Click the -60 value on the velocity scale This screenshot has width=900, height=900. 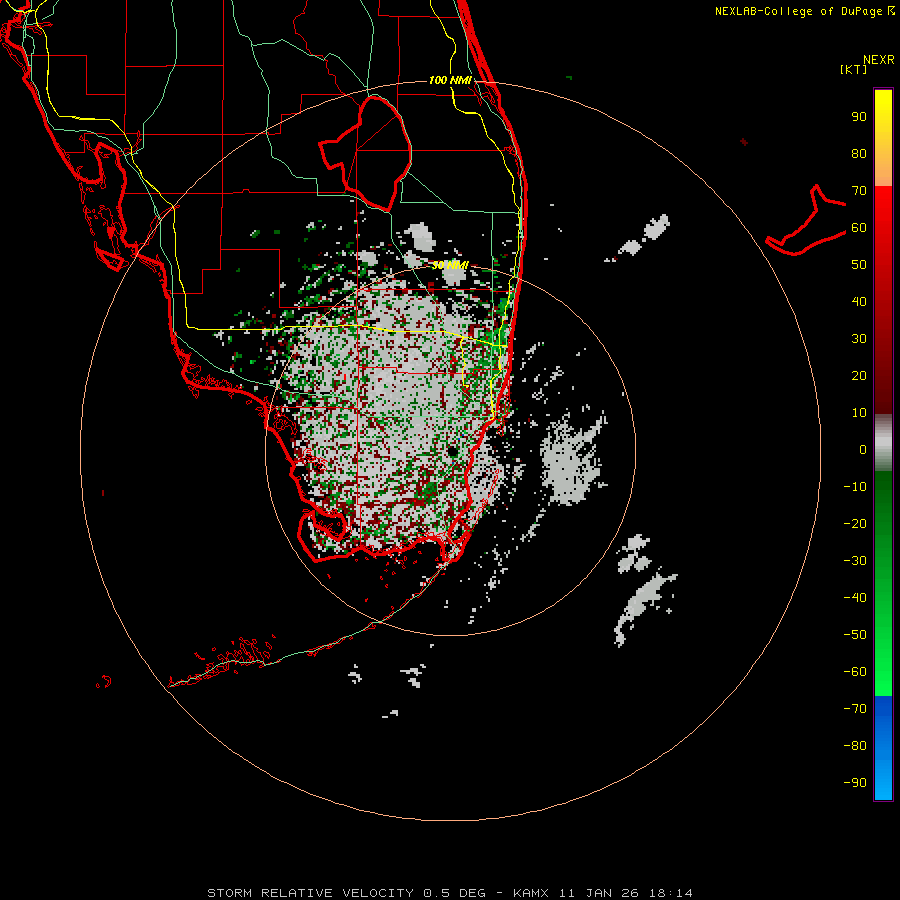point(855,672)
